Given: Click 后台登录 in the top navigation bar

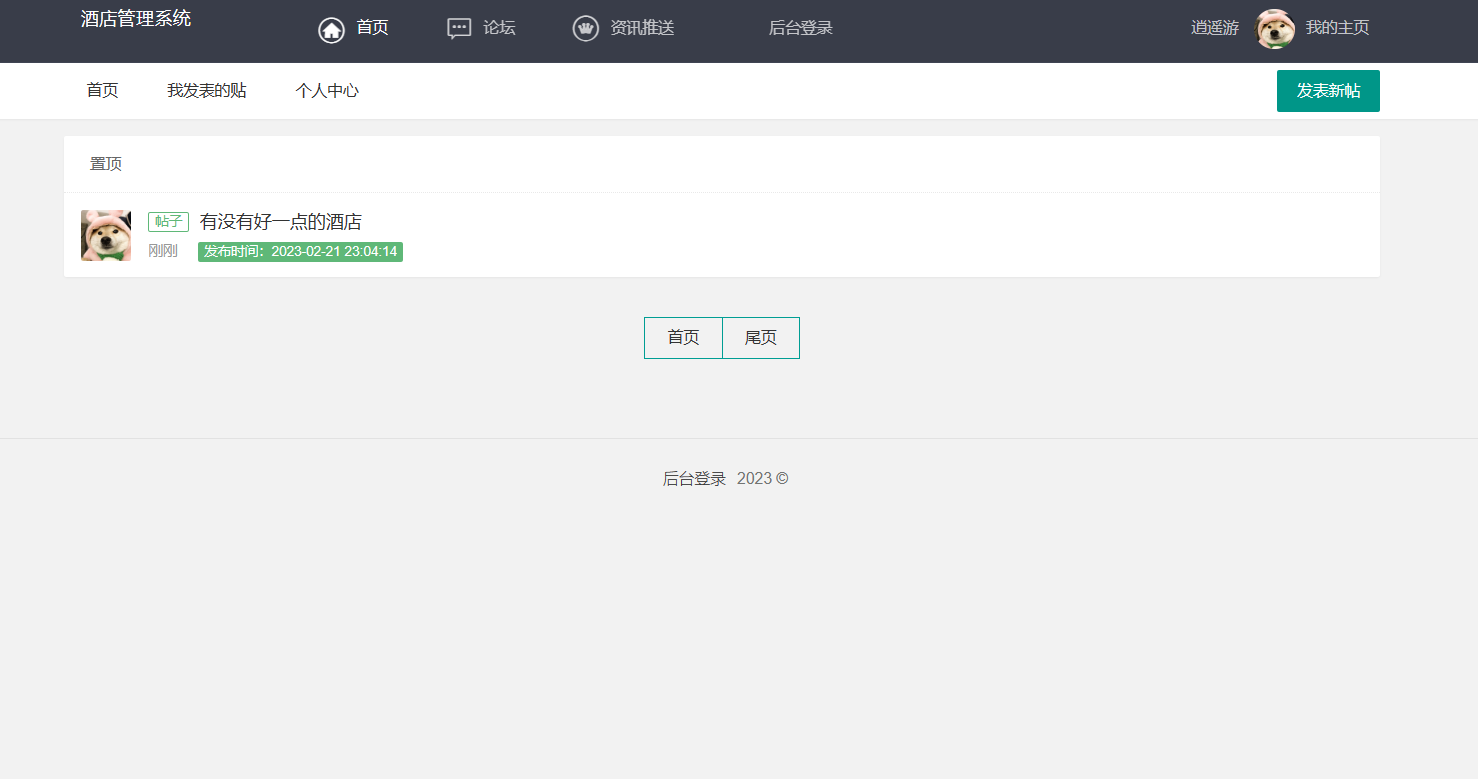Looking at the screenshot, I should point(800,28).
